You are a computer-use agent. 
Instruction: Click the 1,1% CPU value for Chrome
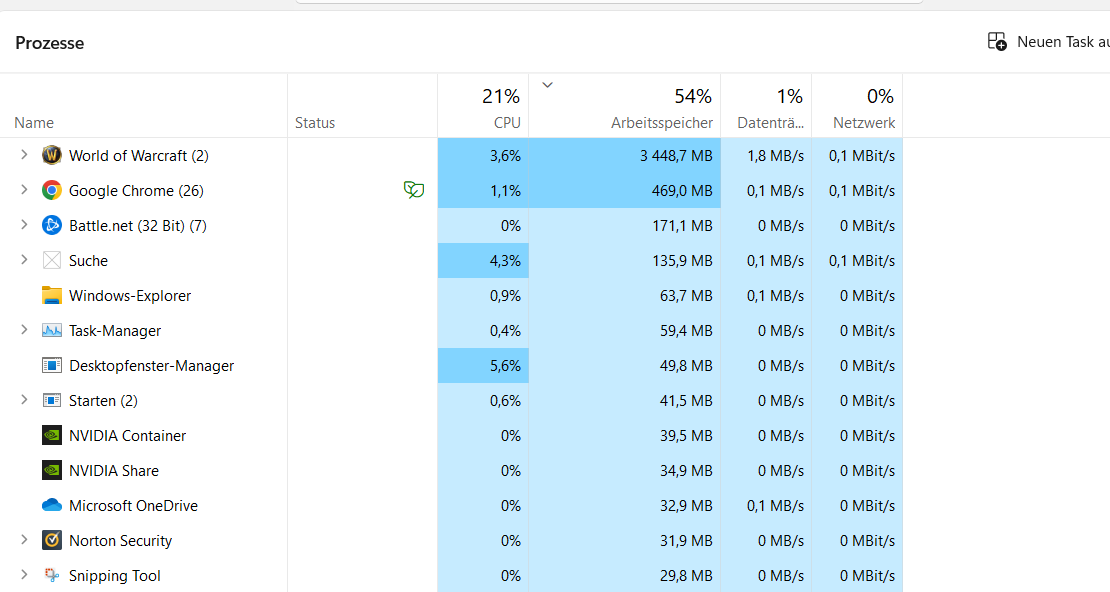pos(505,190)
